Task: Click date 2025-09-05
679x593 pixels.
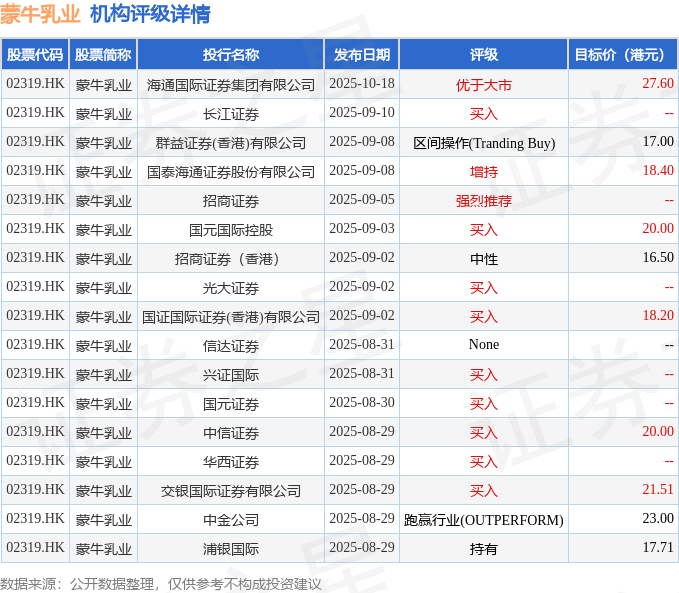Action: pyautogui.click(x=362, y=199)
